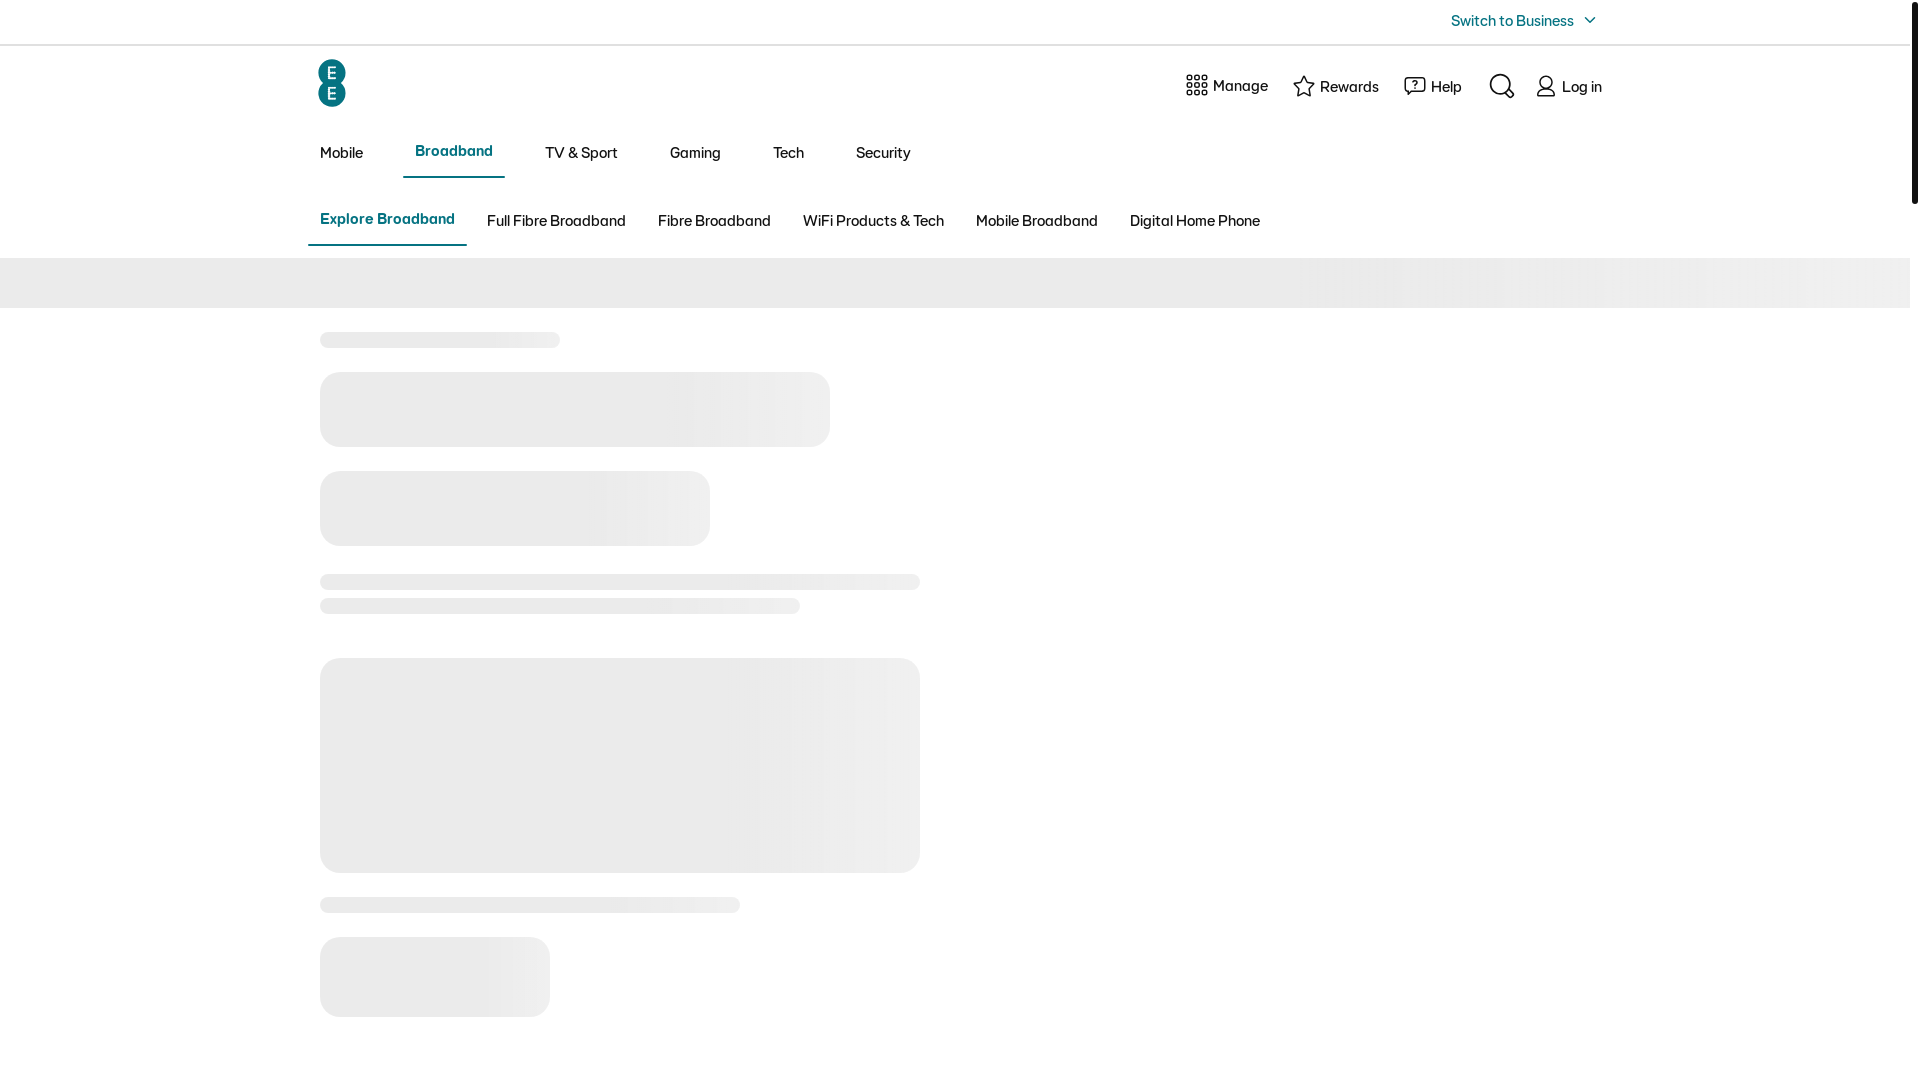1920x1080 pixels.
Task: Go to Fibre Broadband
Action: [x=714, y=221]
